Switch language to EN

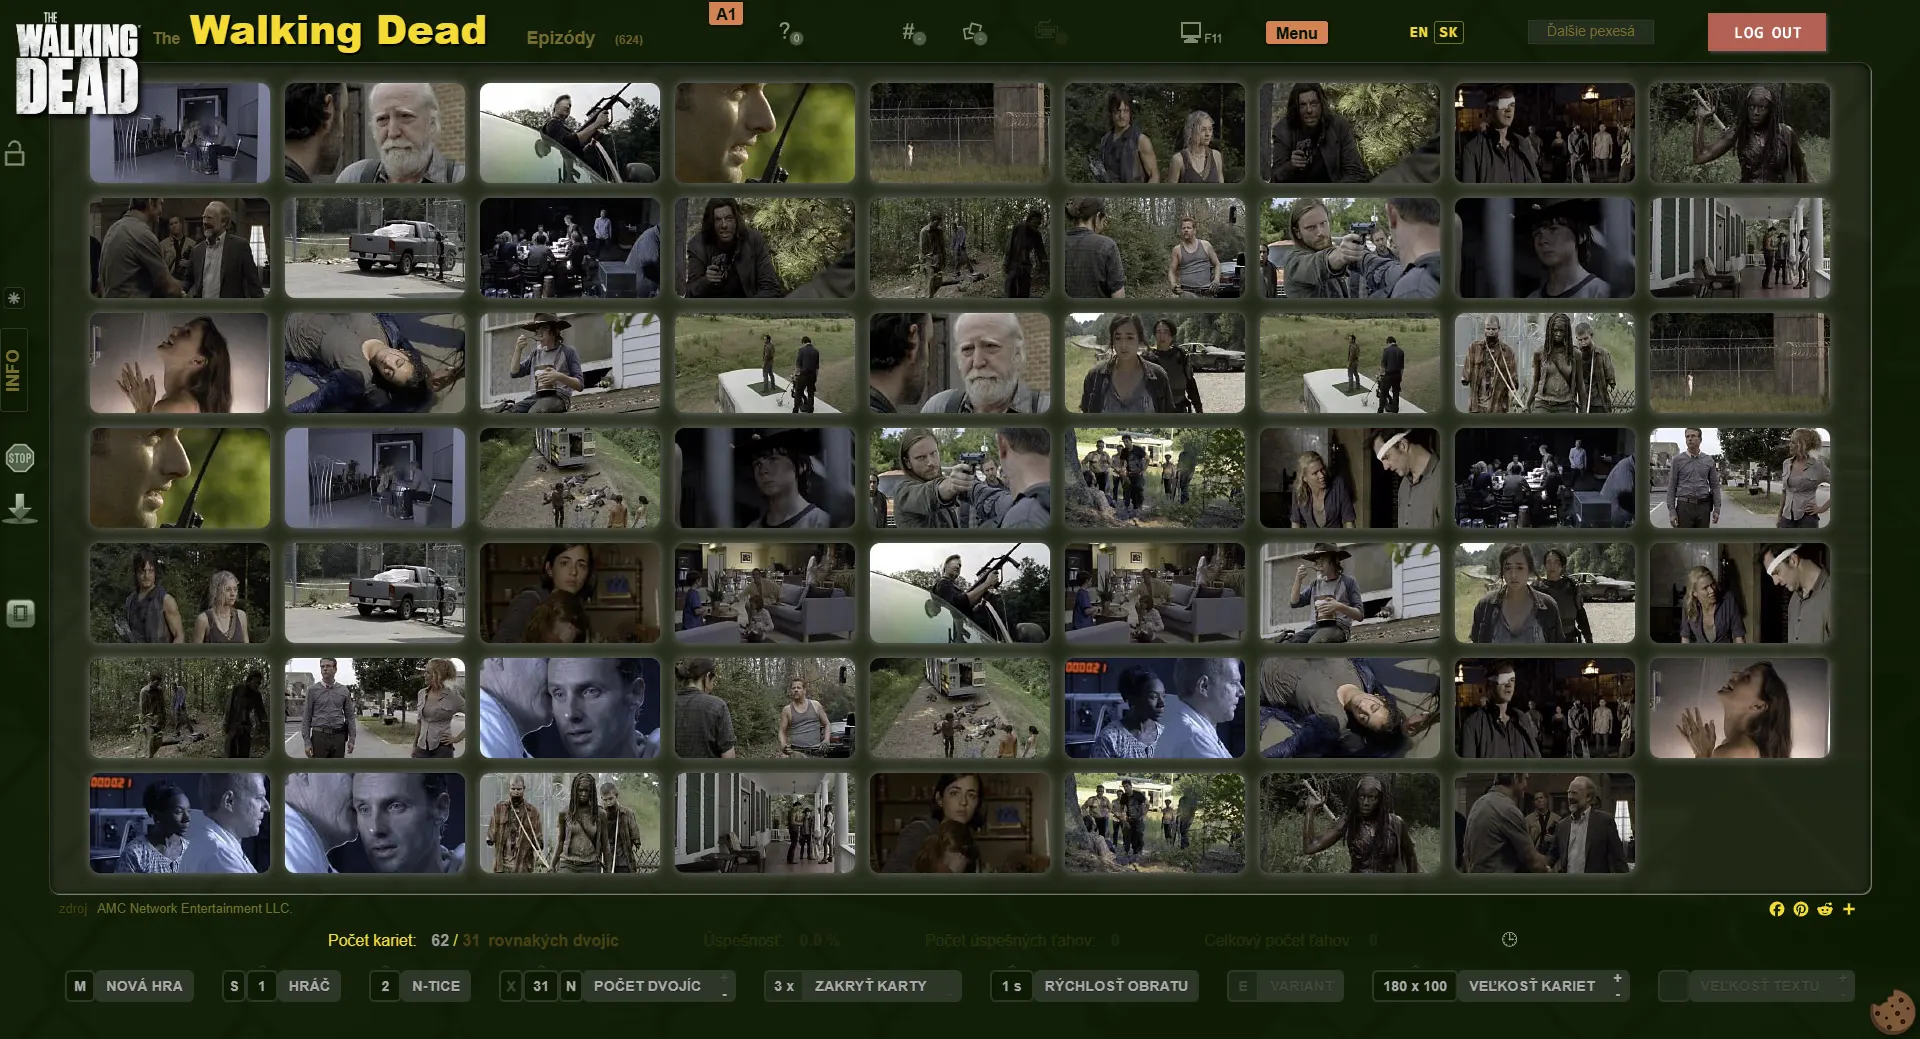(x=1418, y=32)
